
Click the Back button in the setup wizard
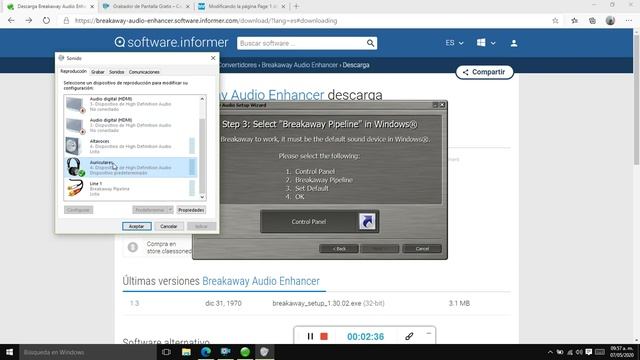(339, 249)
